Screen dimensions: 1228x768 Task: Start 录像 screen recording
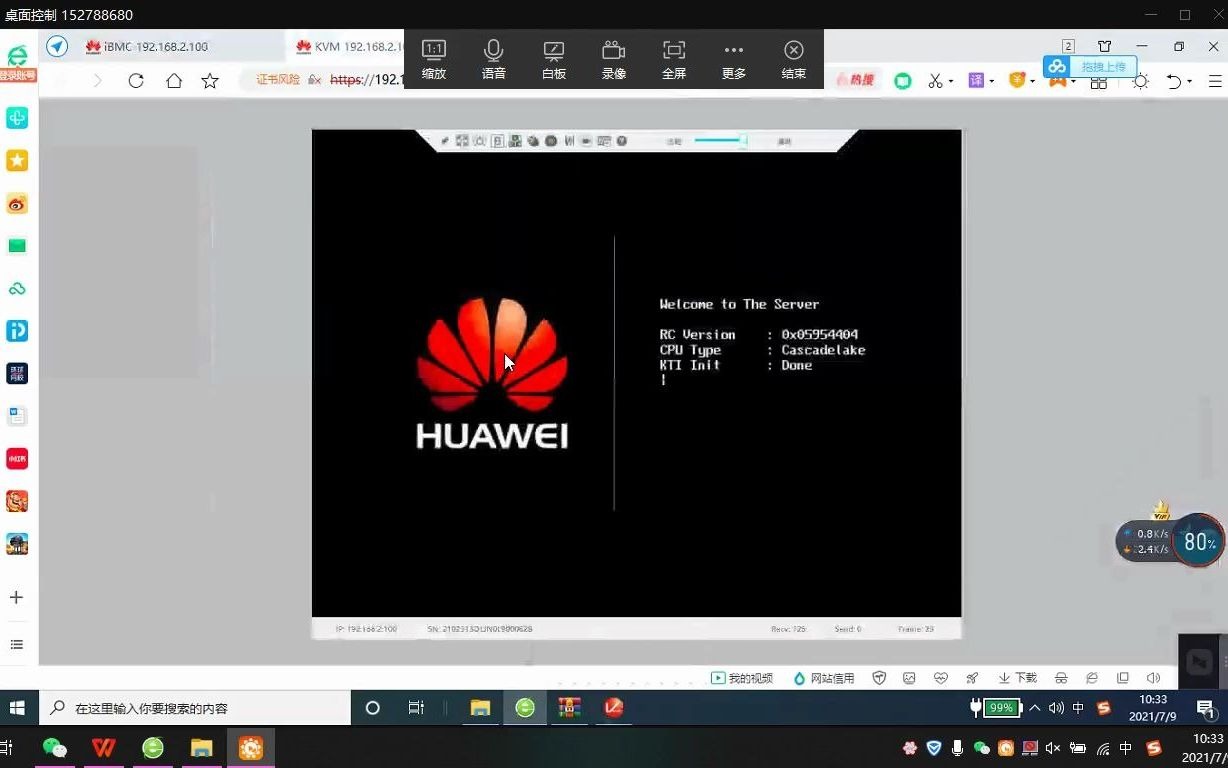tap(614, 59)
